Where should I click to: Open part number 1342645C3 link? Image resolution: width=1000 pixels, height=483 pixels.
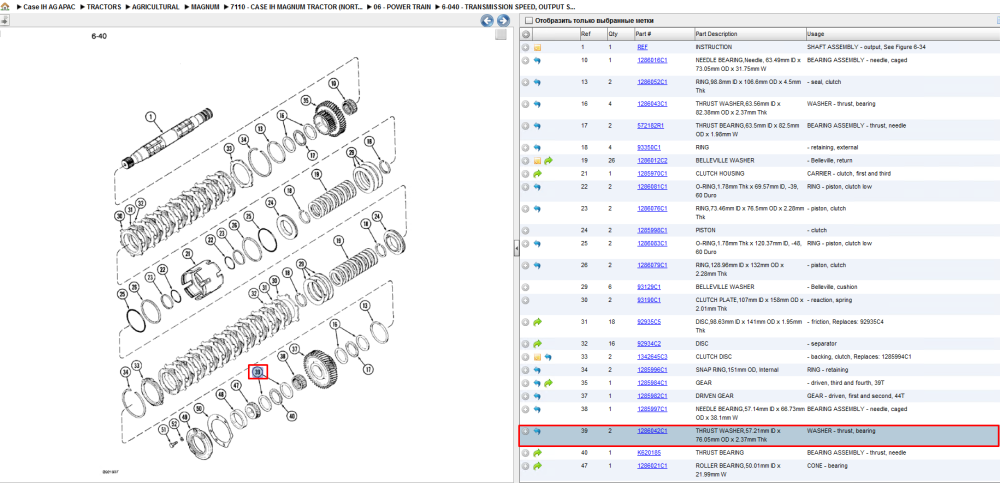coord(652,357)
